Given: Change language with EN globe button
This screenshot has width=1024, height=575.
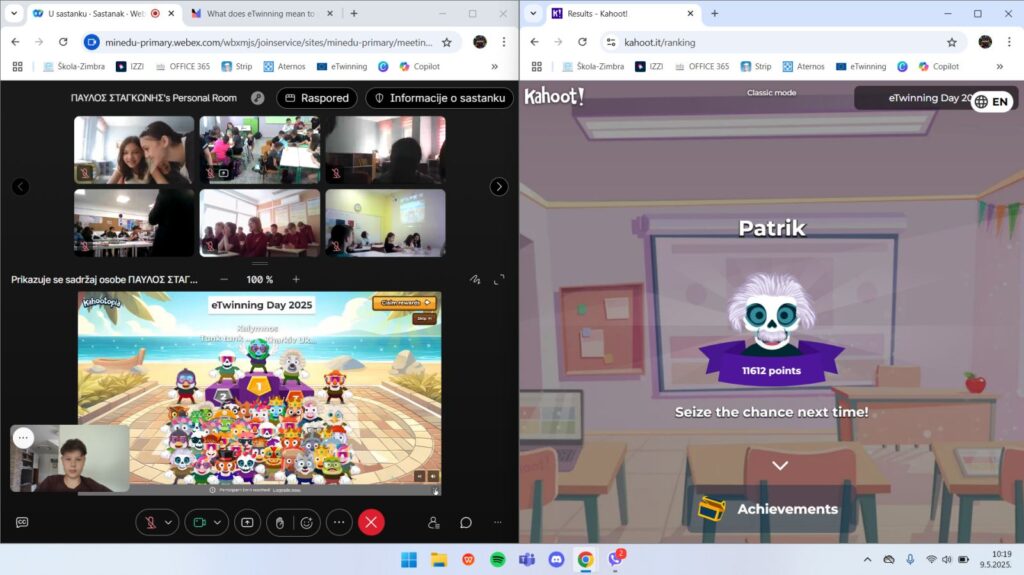Looking at the screenshot, I should [x=991, y=101].
